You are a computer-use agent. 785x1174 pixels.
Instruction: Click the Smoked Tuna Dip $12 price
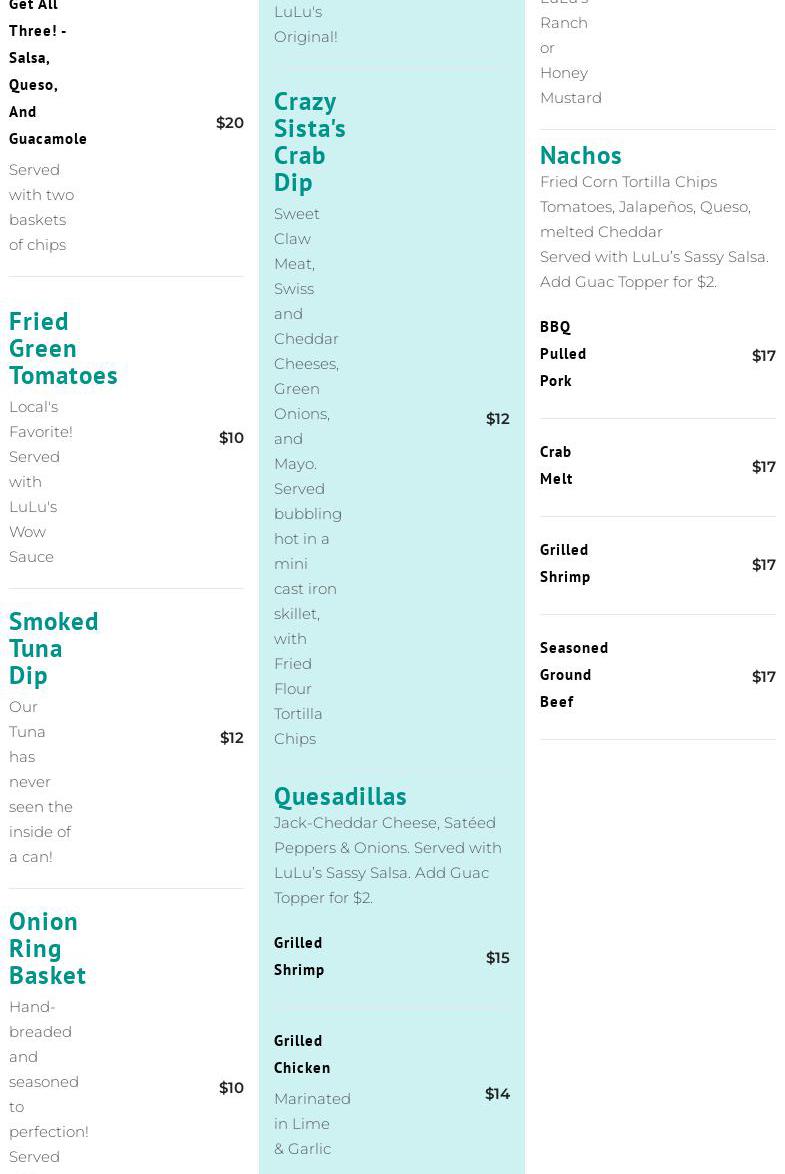pos(231,738)
